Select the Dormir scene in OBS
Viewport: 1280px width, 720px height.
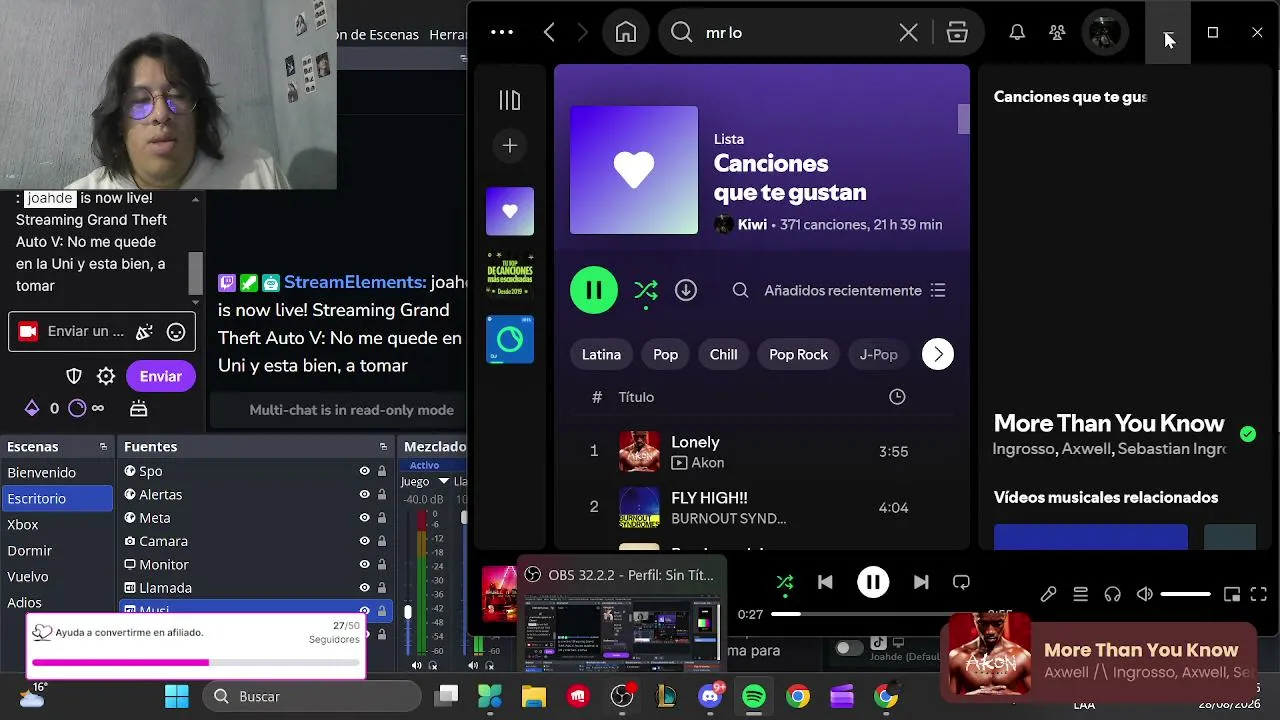tap(57, 550)
